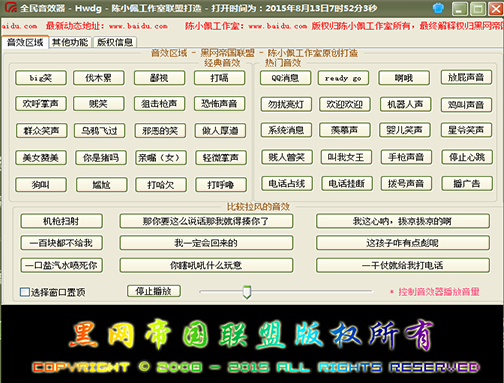Image resolution: width=504 pixels, height=383 pixels.
Task: Click the 手枪声音 button
Action: 406,157
